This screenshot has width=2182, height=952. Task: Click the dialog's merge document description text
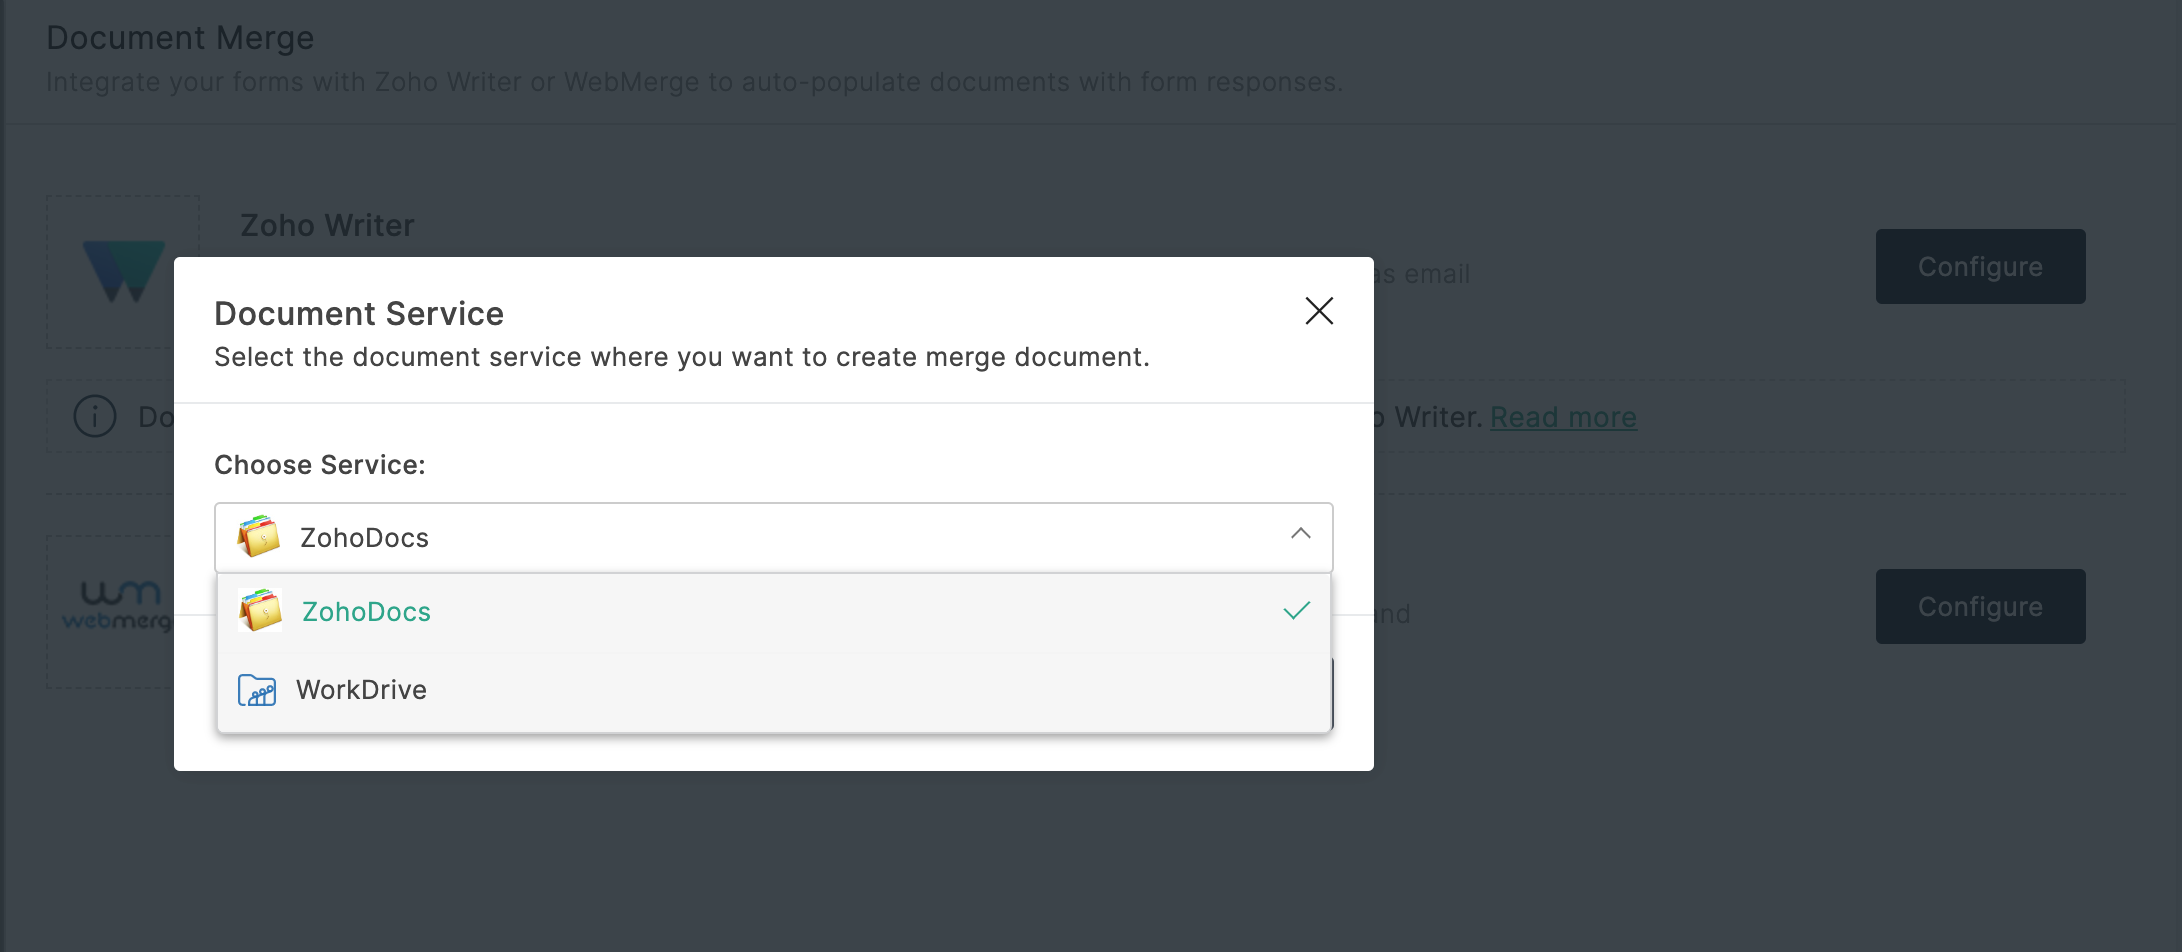tap(682, 357)
